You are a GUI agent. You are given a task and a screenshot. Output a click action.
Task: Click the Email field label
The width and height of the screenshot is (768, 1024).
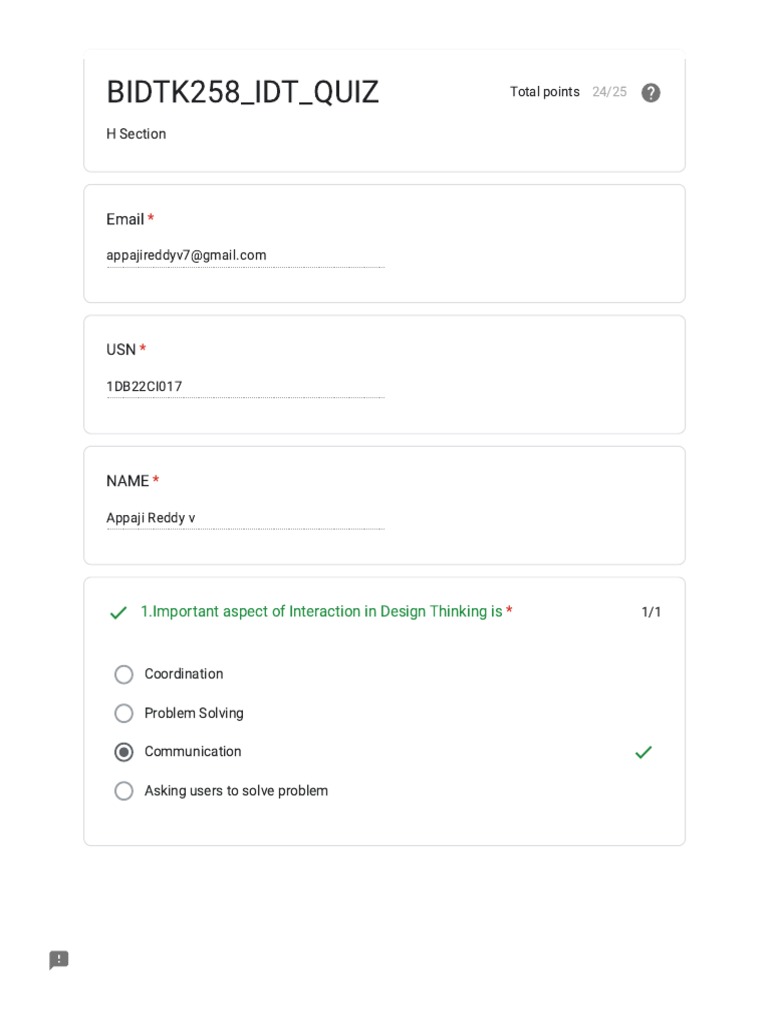pos(125,219)
